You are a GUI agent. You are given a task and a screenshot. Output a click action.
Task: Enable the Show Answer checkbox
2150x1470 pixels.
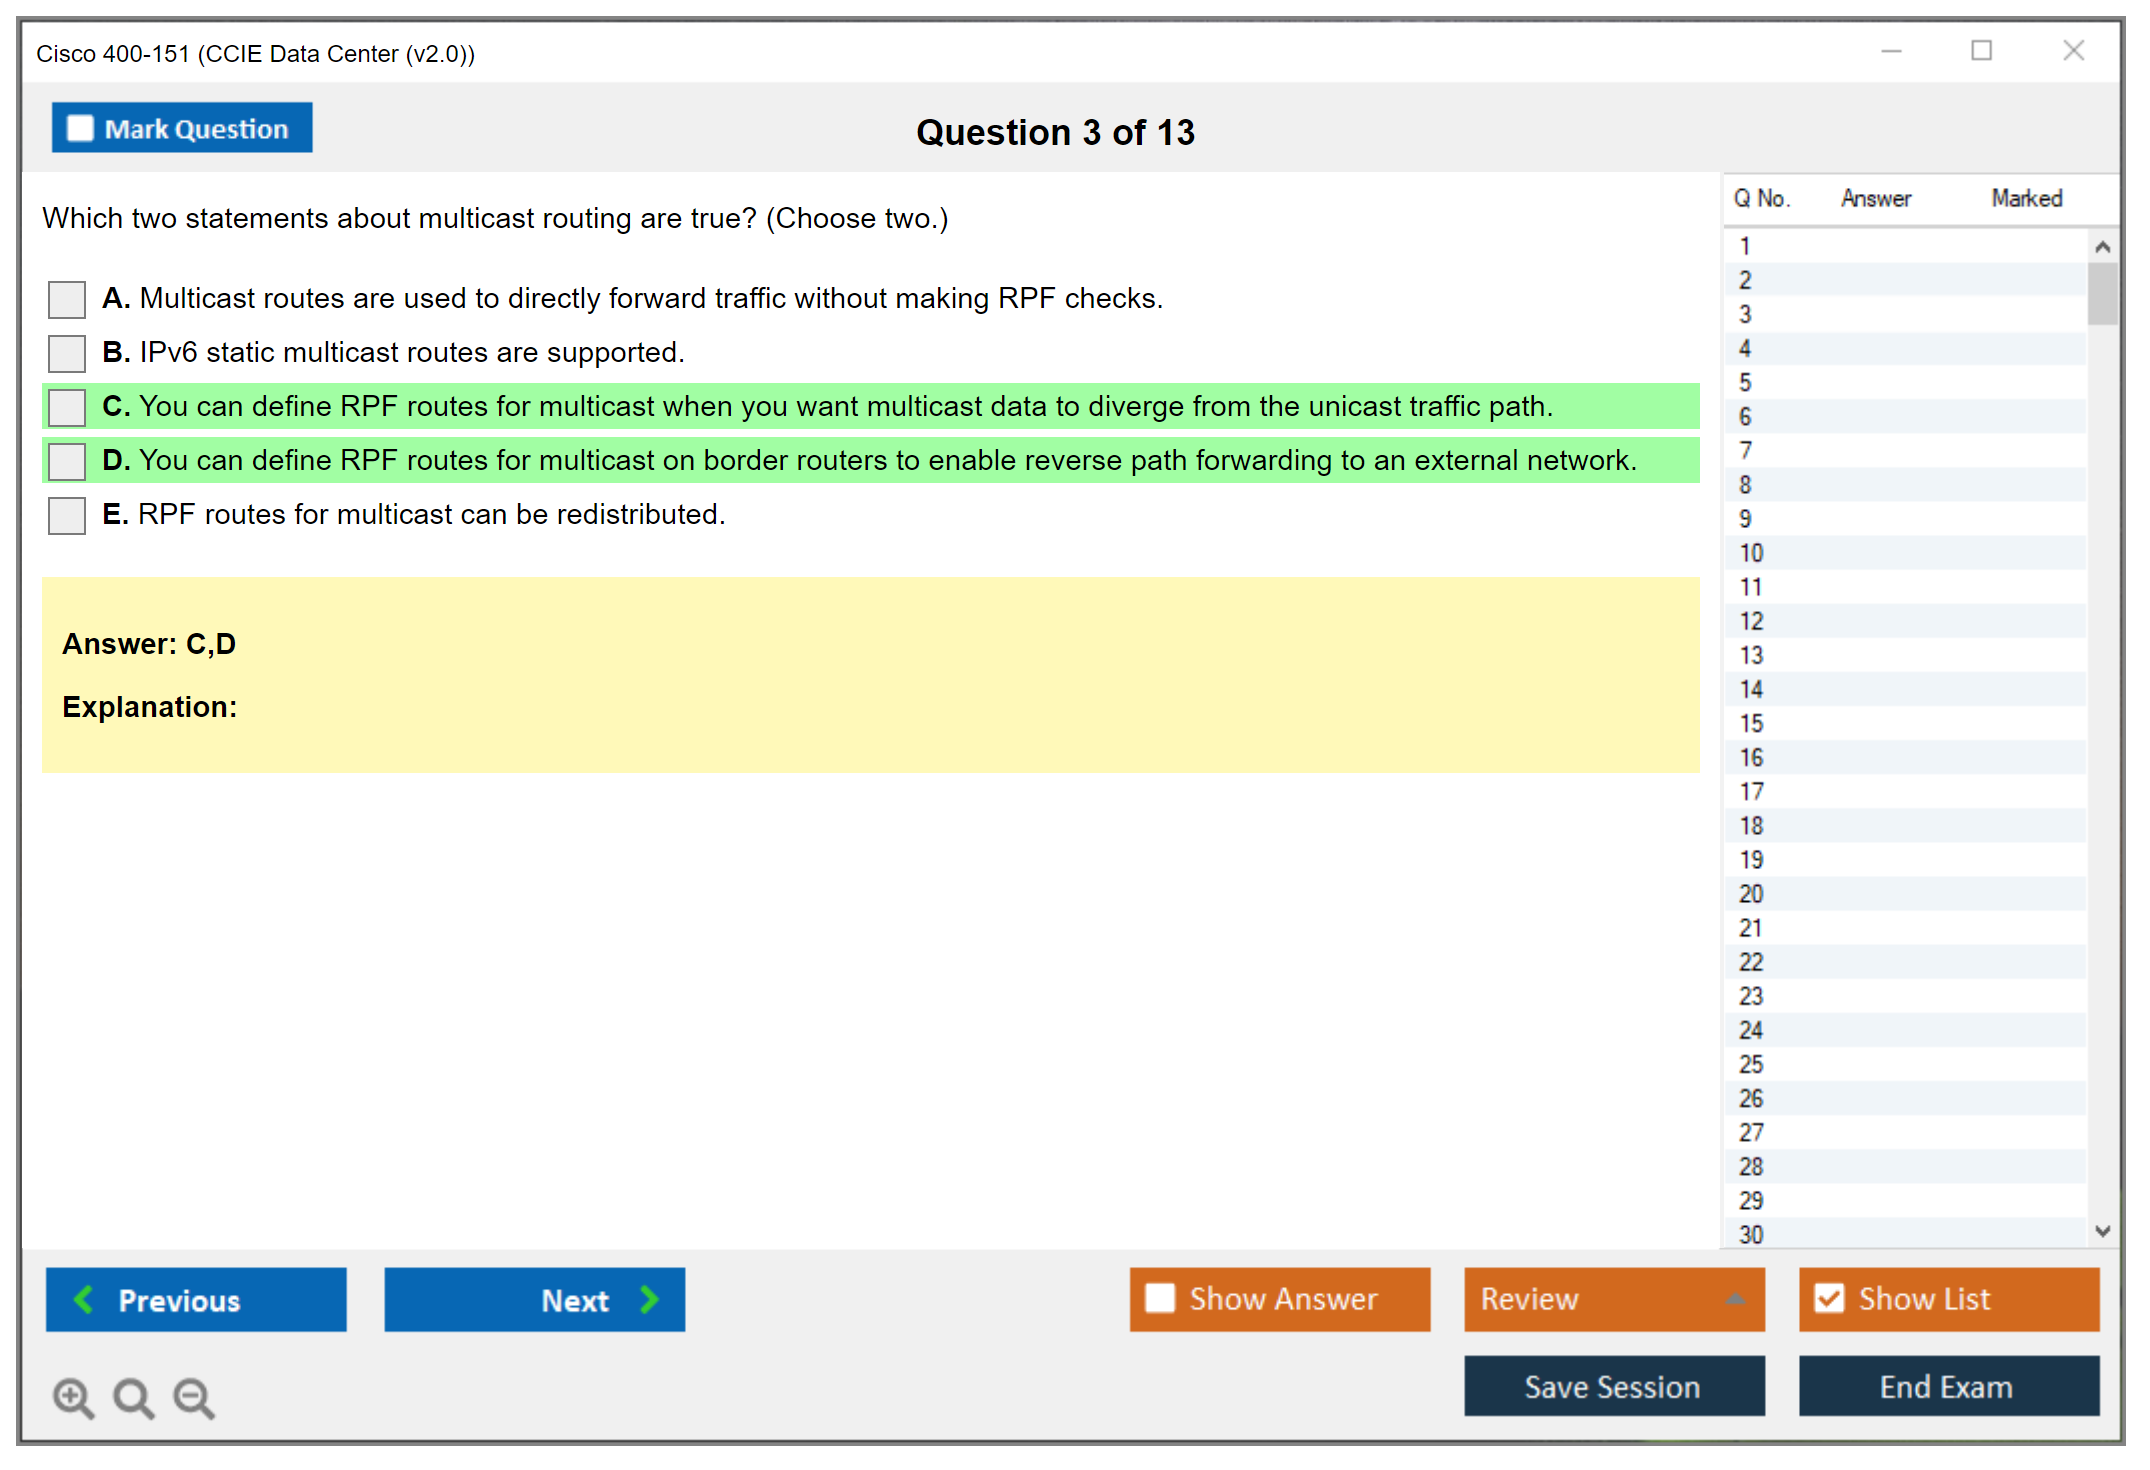[1160, 1298]
